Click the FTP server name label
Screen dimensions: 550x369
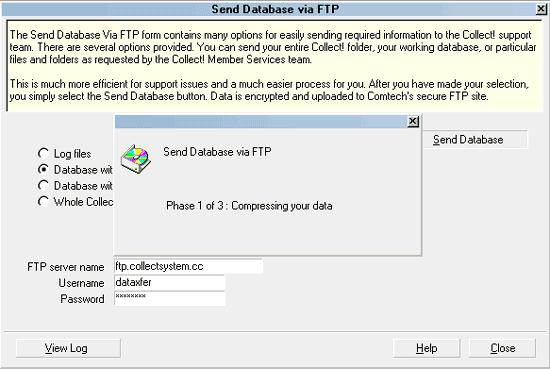click(66, 267)
